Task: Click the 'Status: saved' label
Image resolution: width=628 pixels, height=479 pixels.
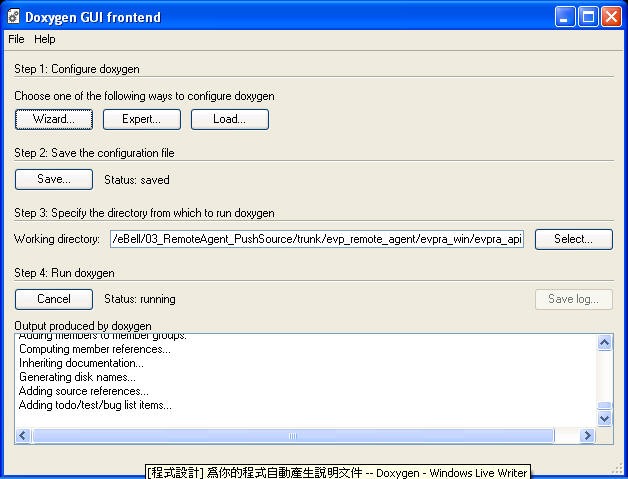Action: coord(137,180)
